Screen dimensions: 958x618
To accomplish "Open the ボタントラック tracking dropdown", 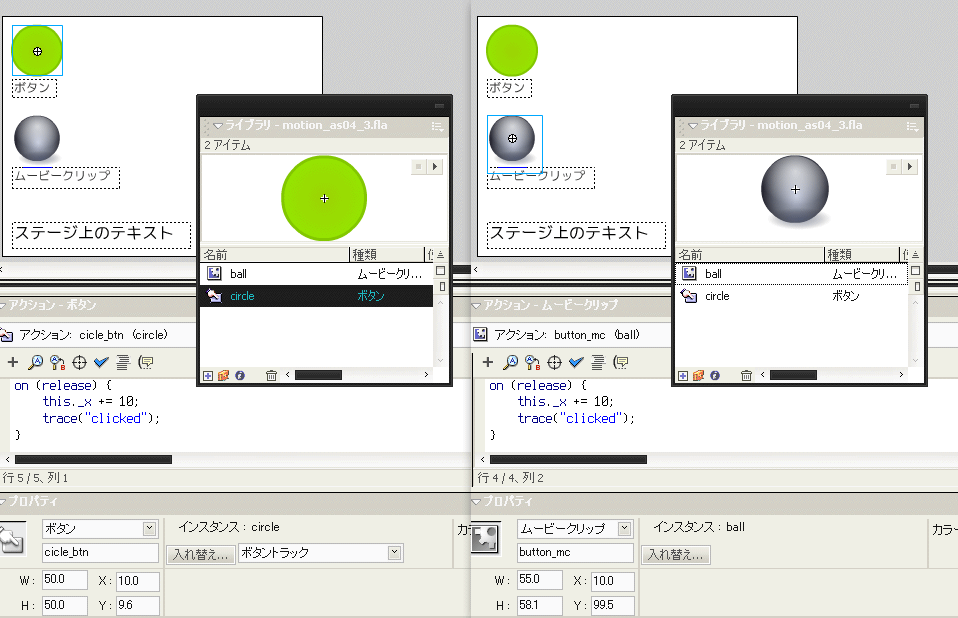I will click(x=320, y=552).
